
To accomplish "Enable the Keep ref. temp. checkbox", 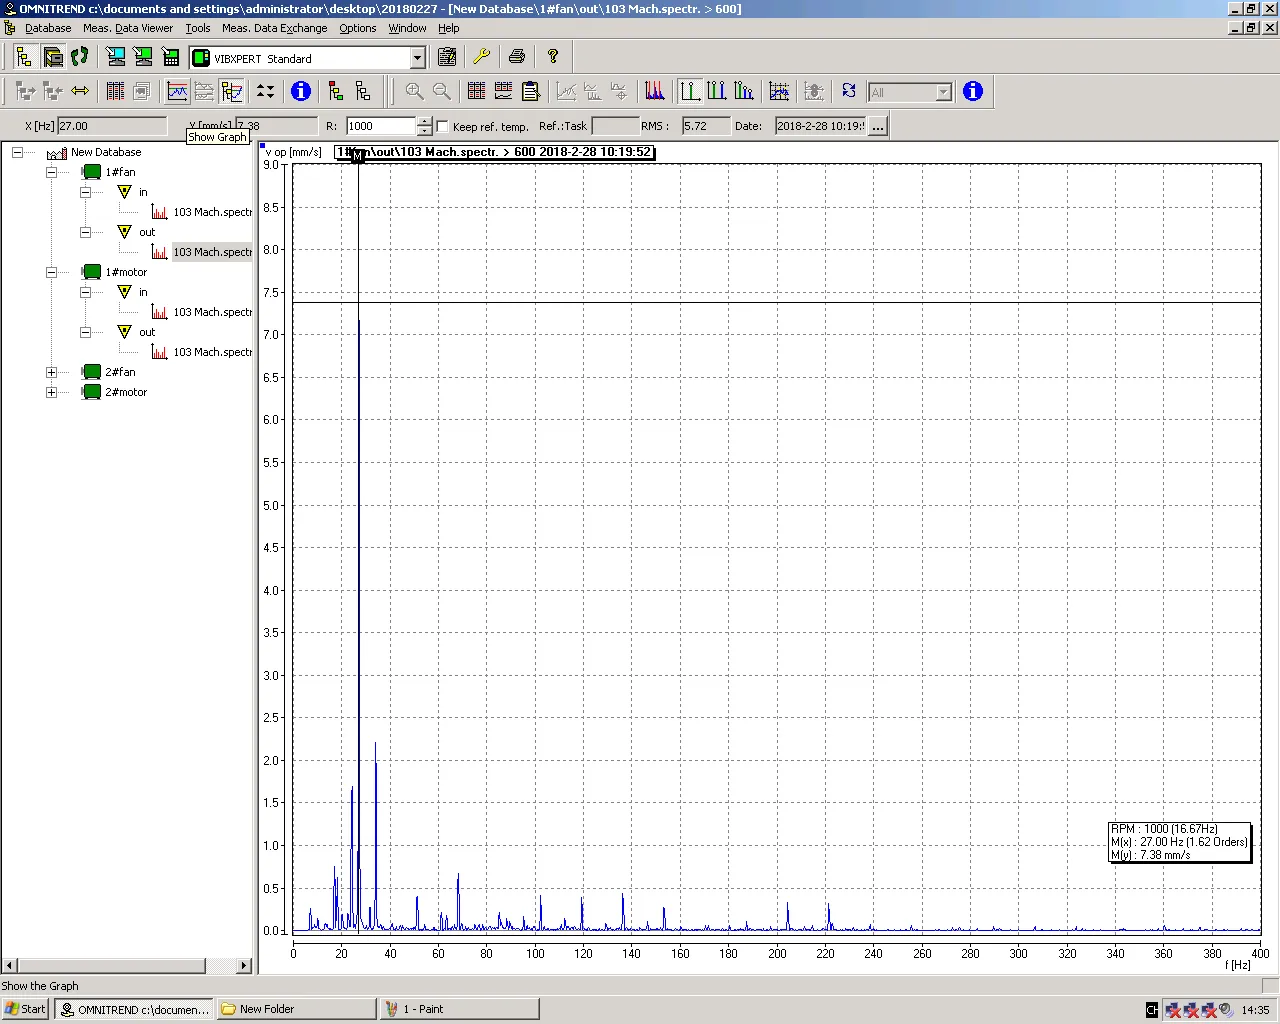I will coord(443,126).
